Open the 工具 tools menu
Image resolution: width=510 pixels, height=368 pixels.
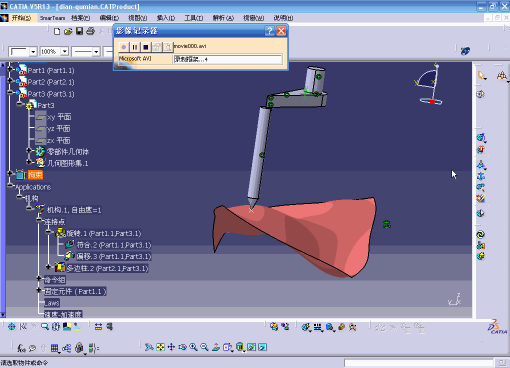click(194, 18)
